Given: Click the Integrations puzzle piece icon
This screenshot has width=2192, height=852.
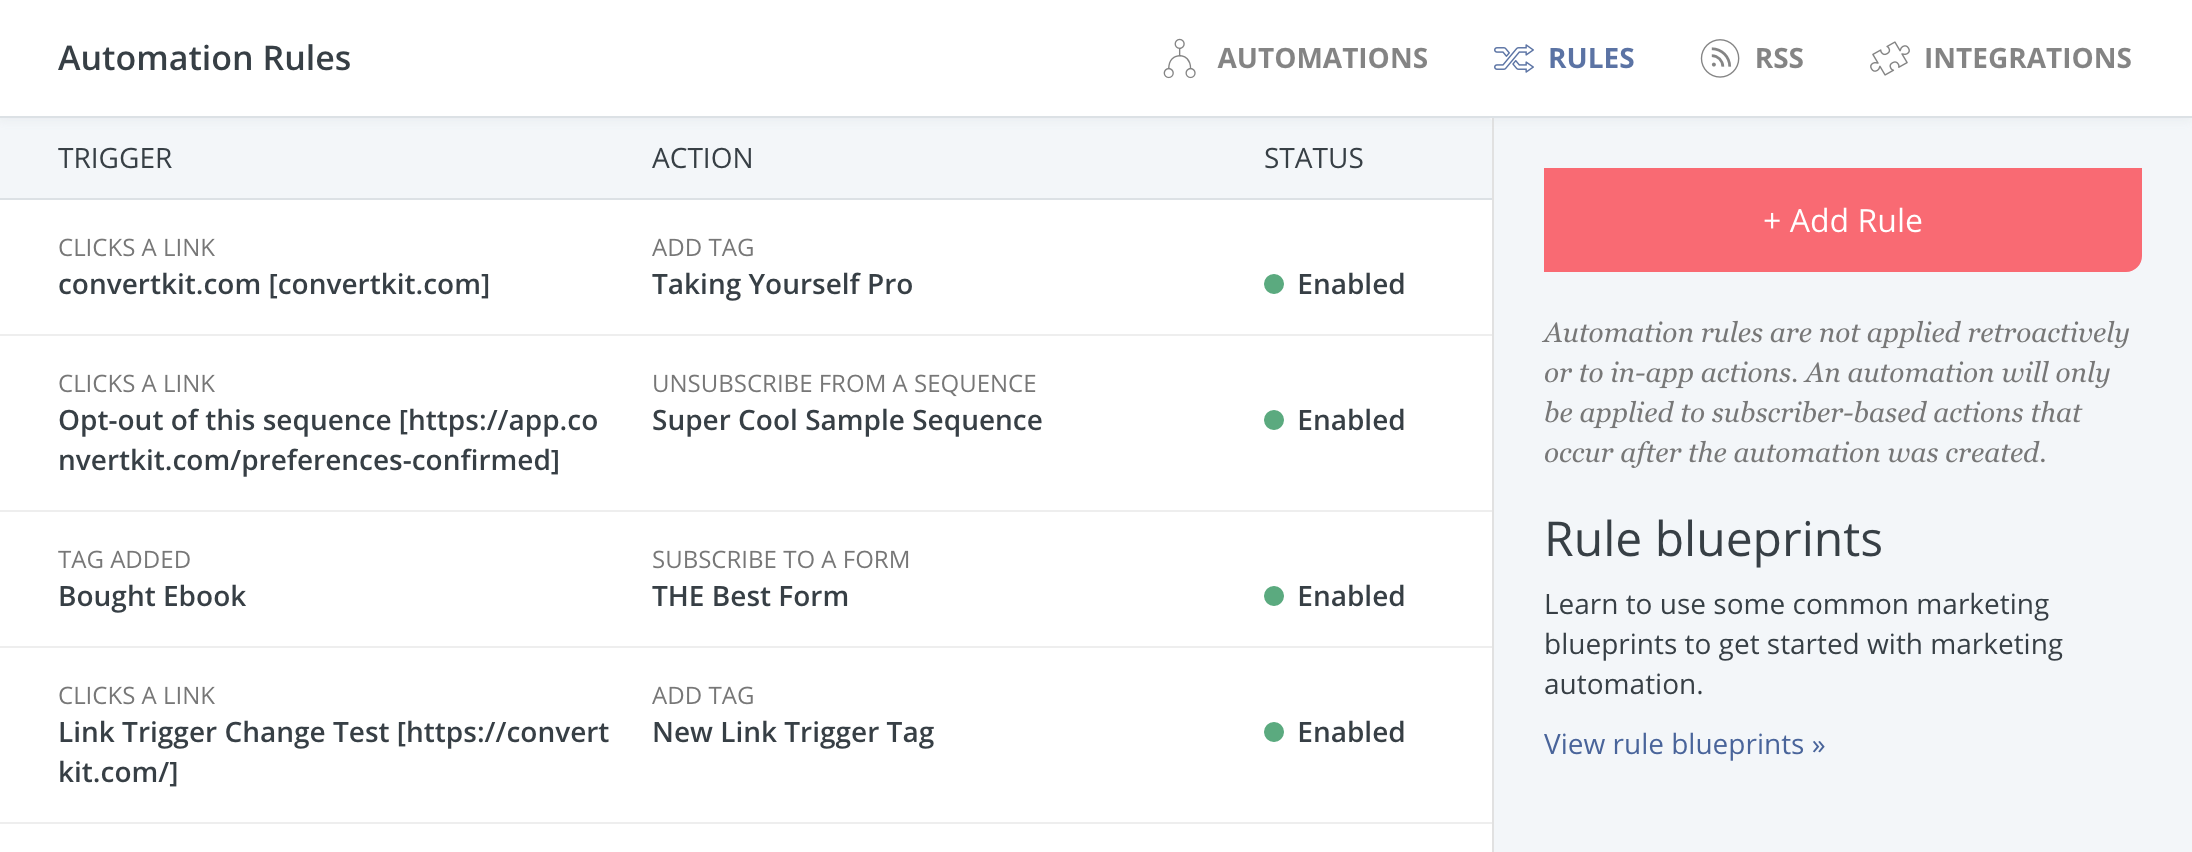Looking at the screenshot, I should (1889, 59).
